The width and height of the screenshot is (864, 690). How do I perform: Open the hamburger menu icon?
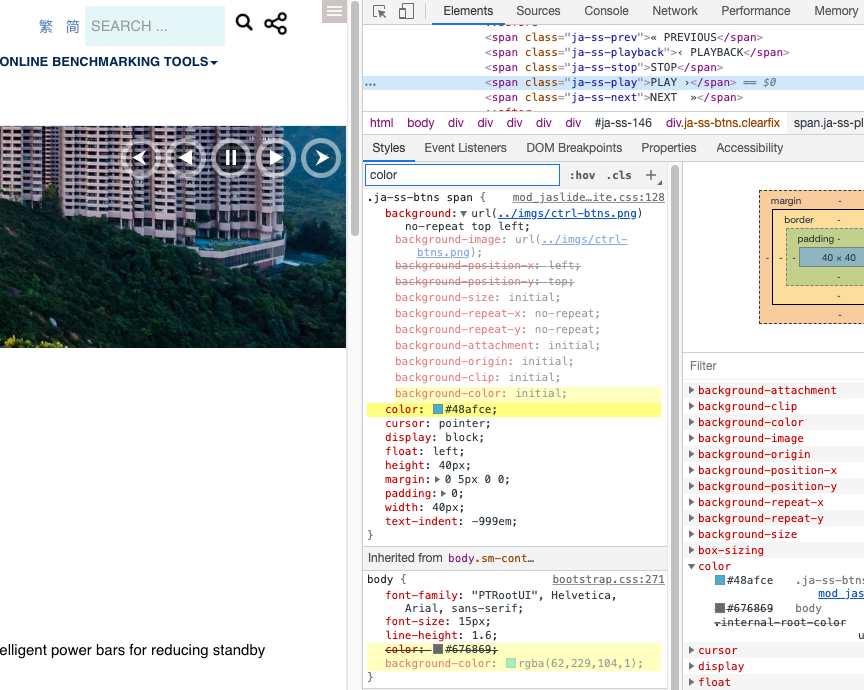click(335, 11)
